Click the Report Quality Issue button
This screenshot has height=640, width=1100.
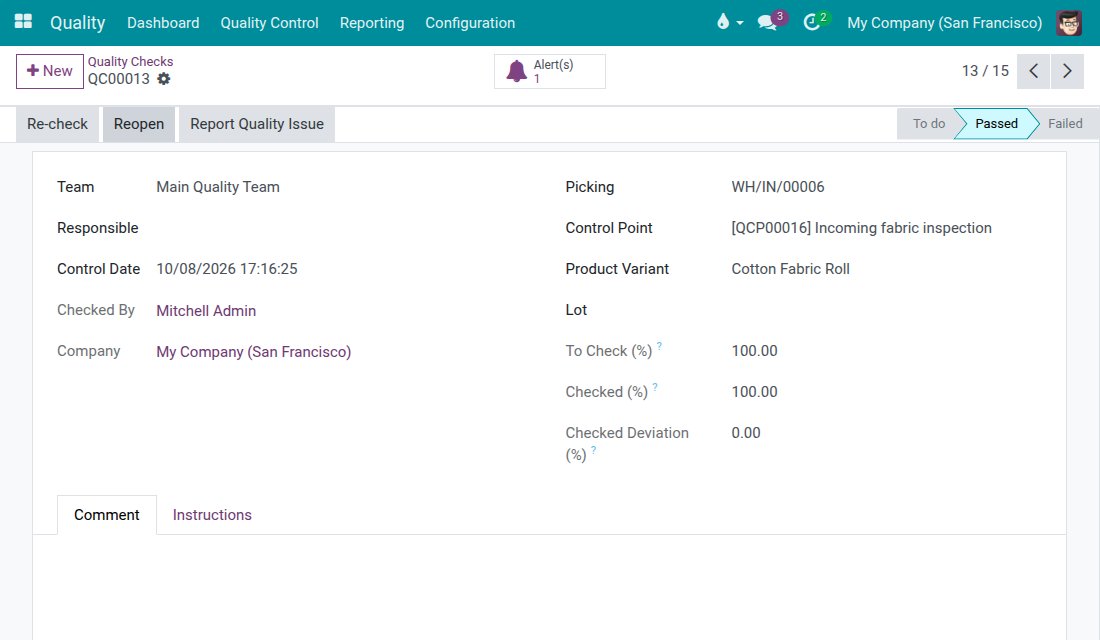[x=257, y=124]
